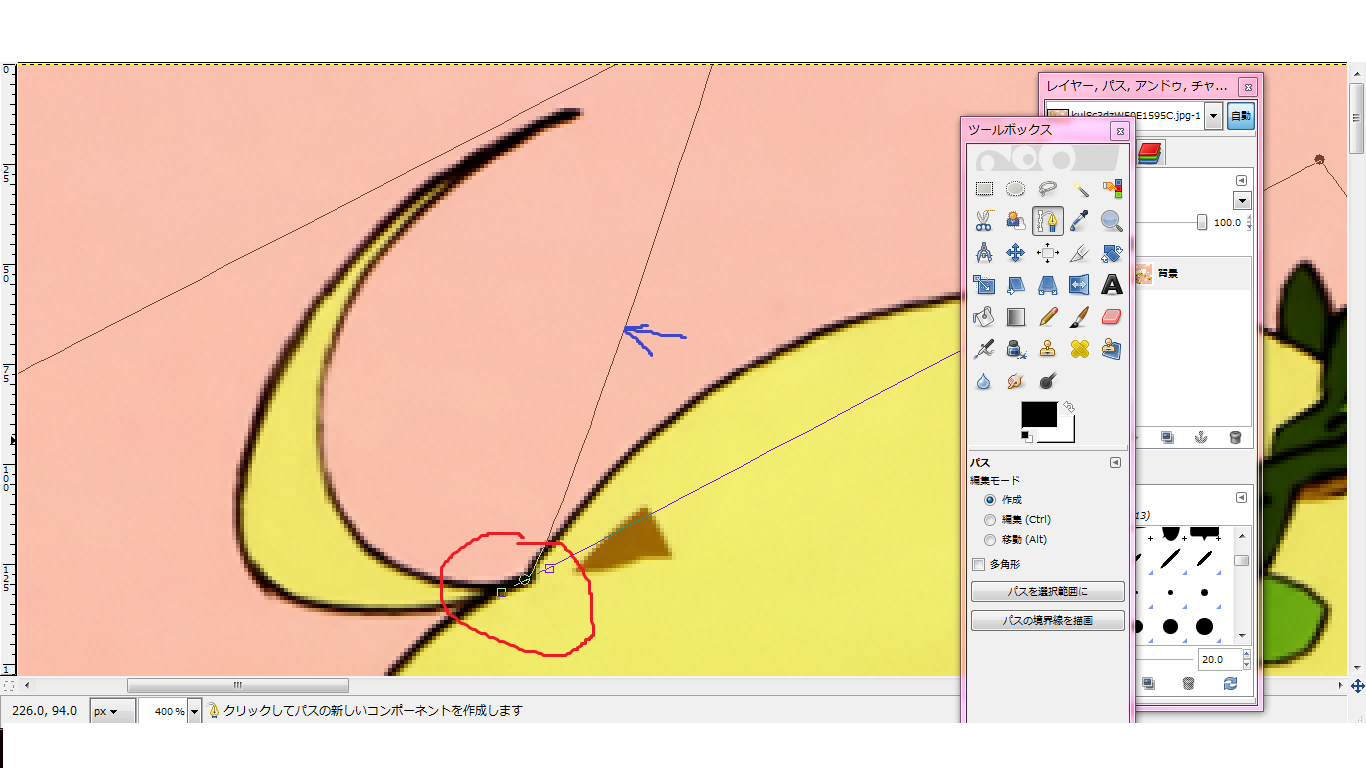Select the Ellipse Select tool
Viewport: 1366px width, 768px height.
point(1016,189)
